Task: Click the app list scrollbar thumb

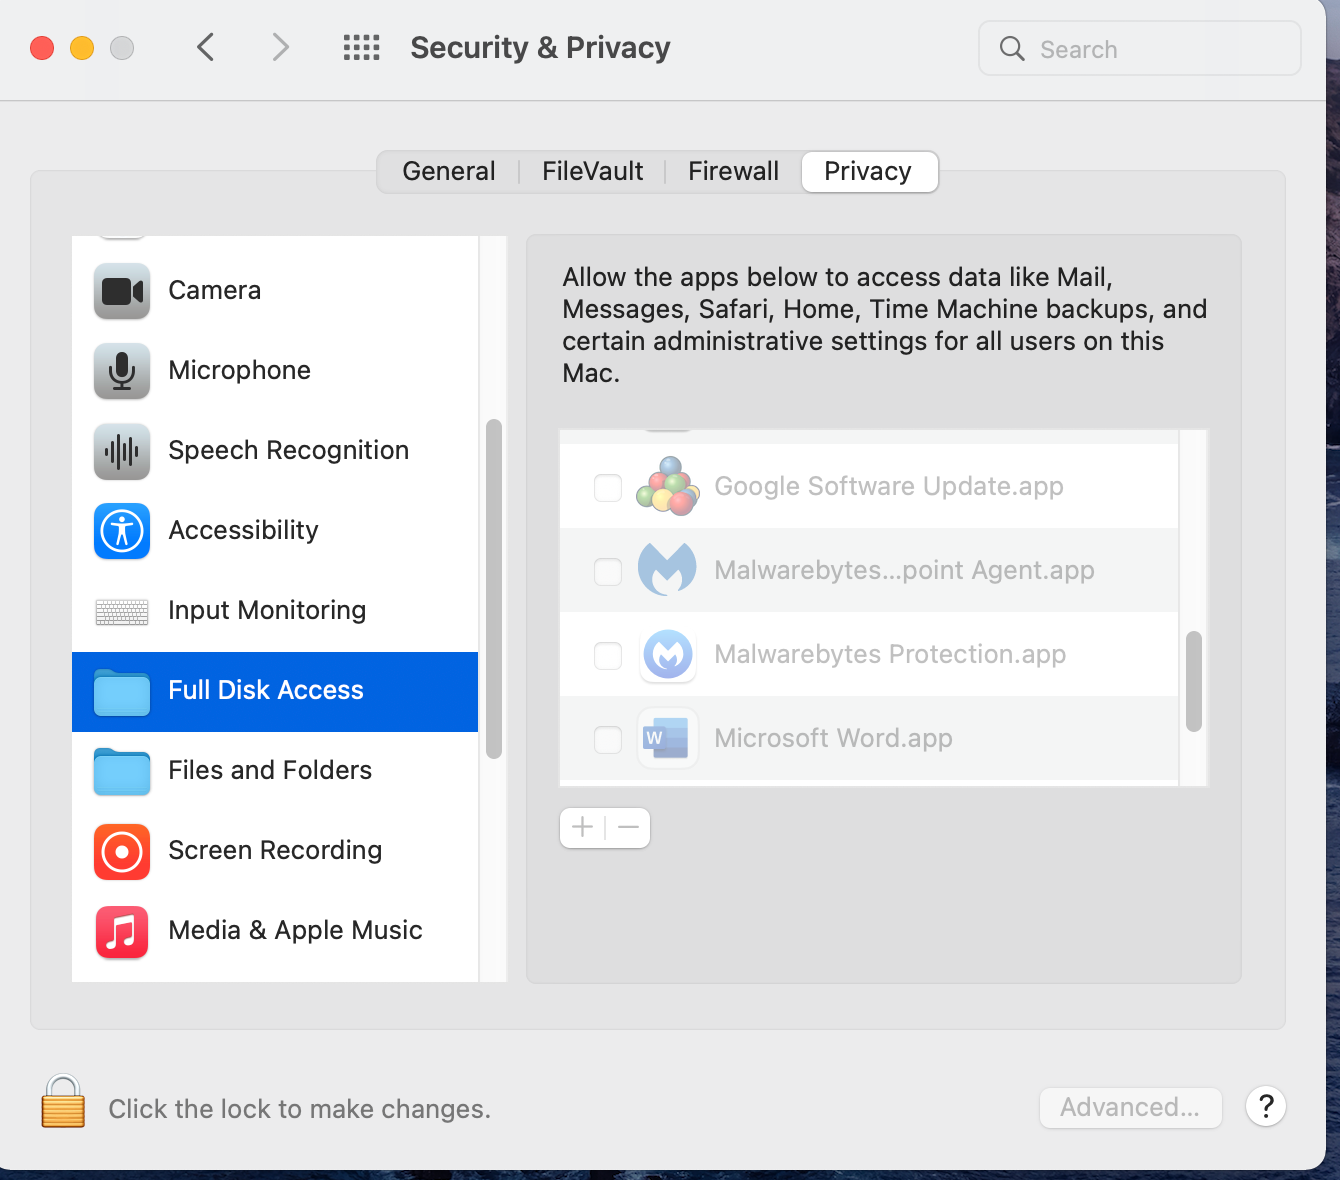Action: click(1193, 681)
